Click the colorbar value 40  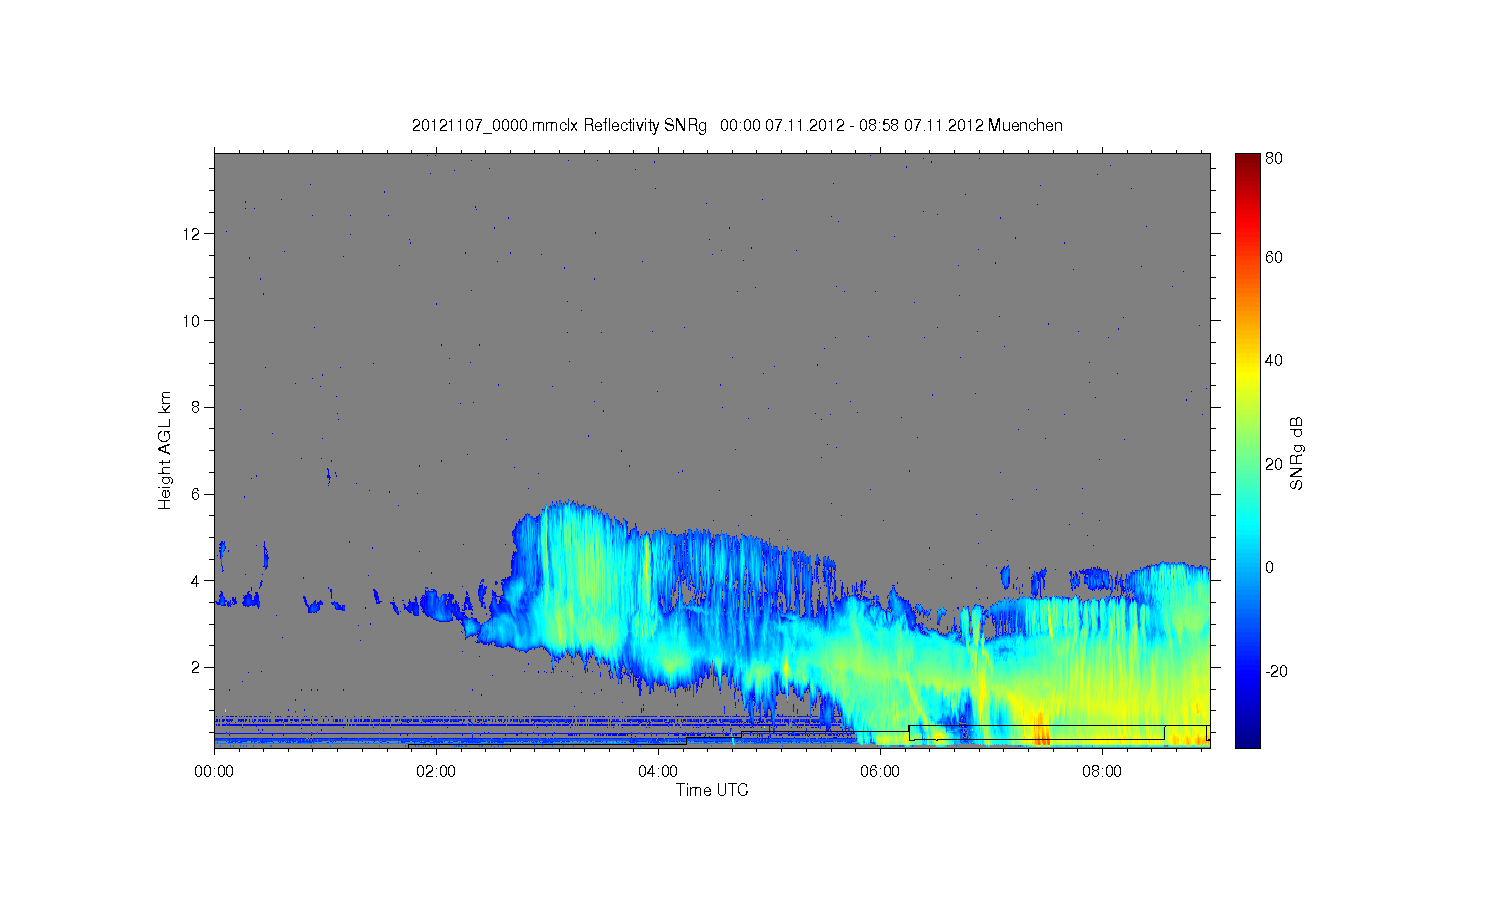pyautogui.click(x=1274, y=361)
